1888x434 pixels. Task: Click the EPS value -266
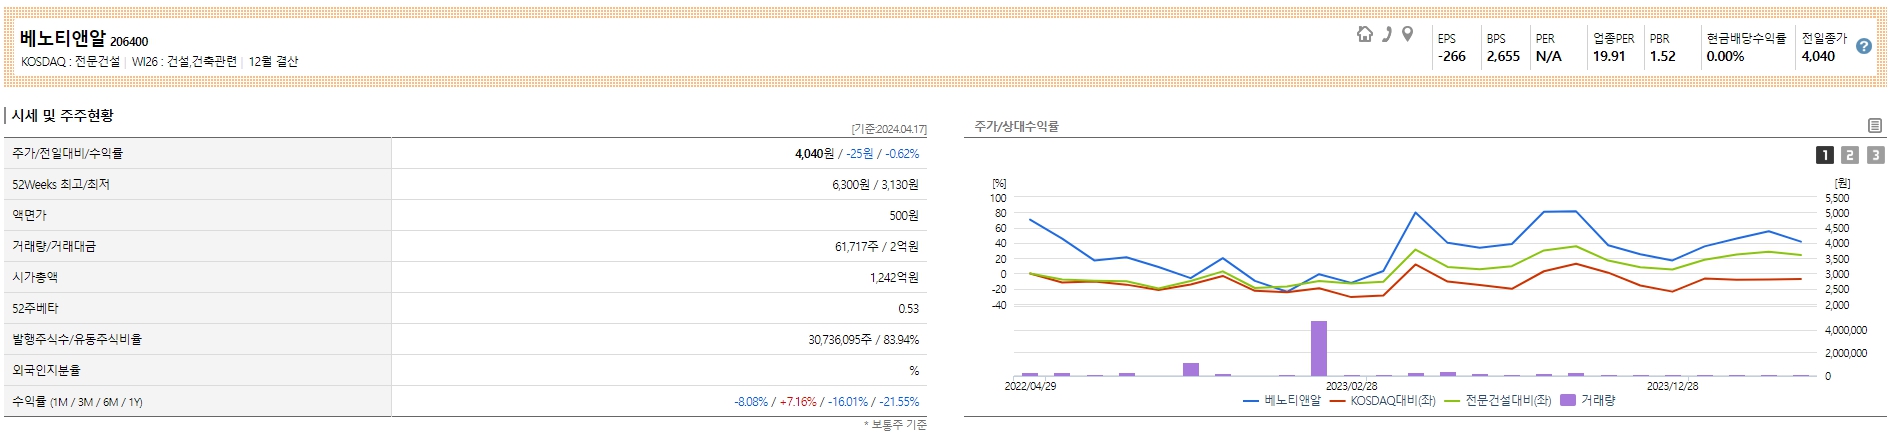coord(1452,57)
